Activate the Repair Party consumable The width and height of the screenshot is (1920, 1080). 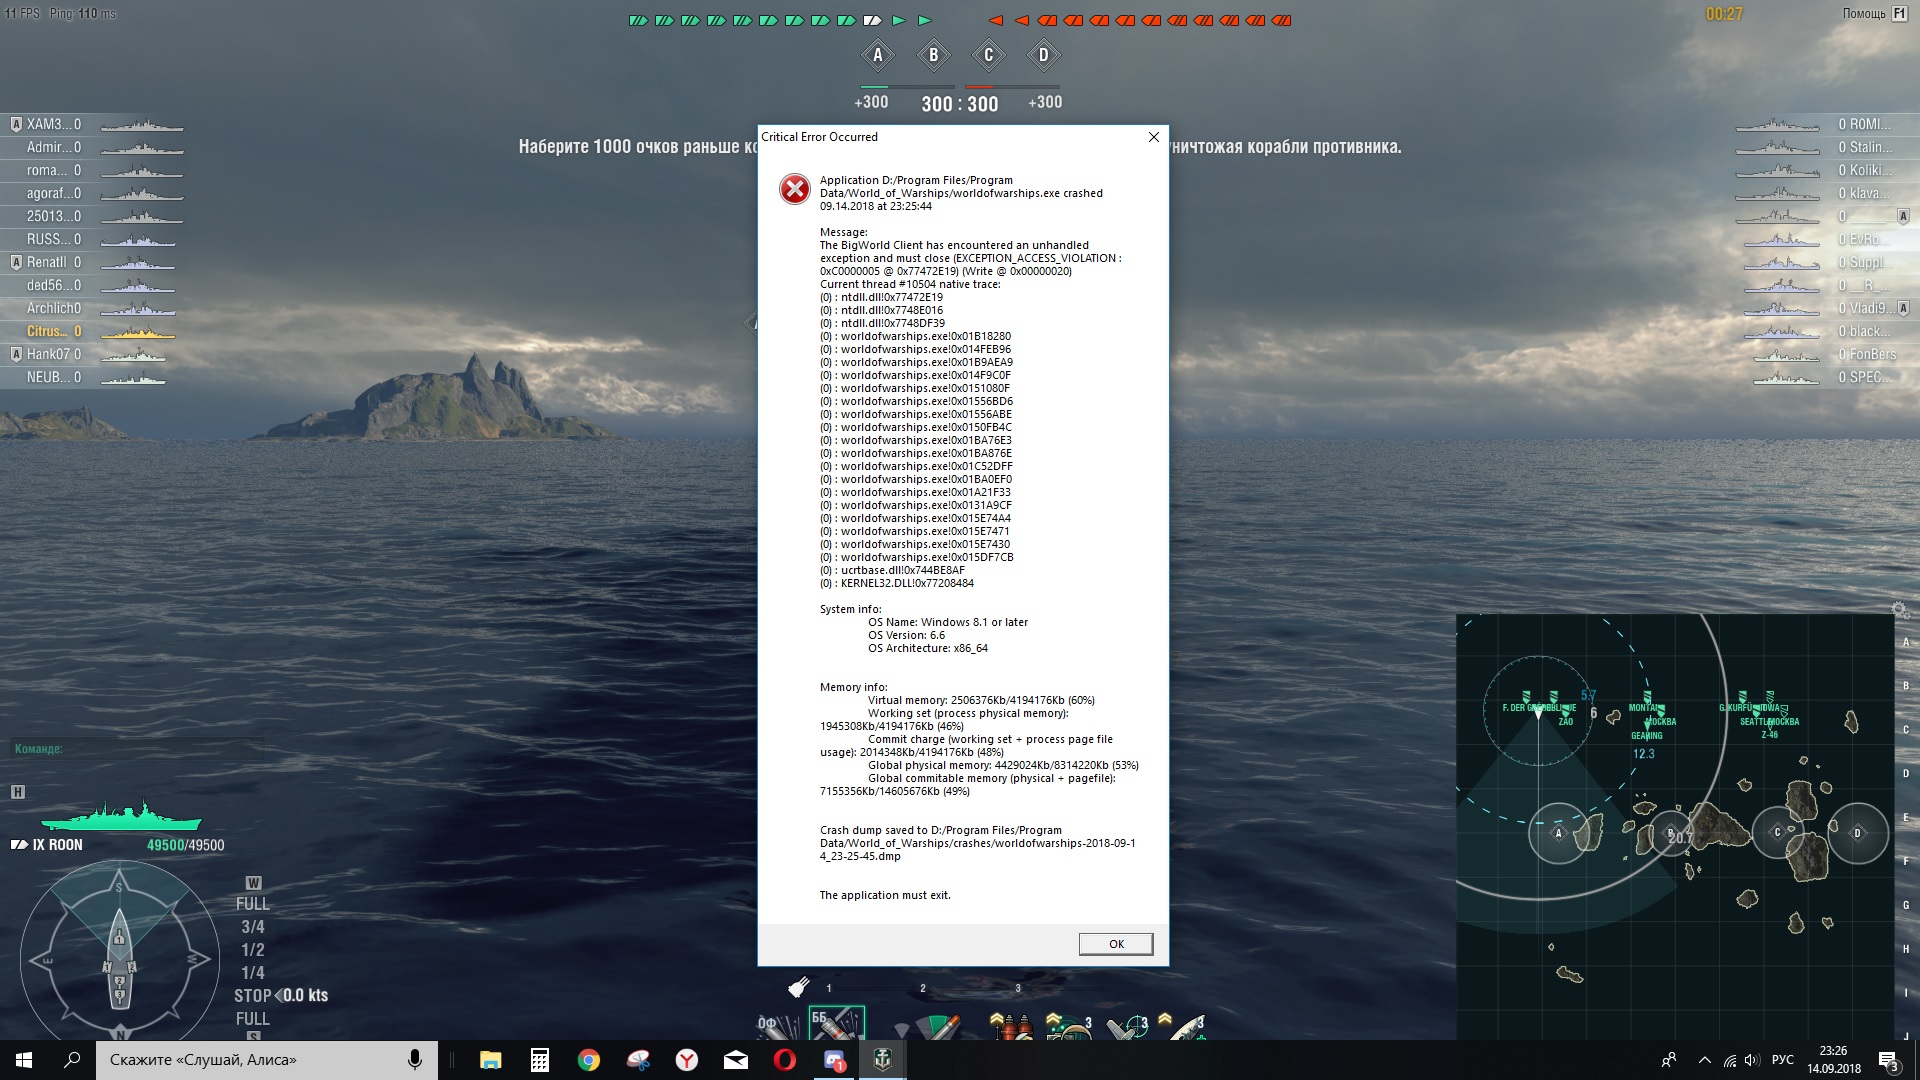click(x=1184, y=1026)
